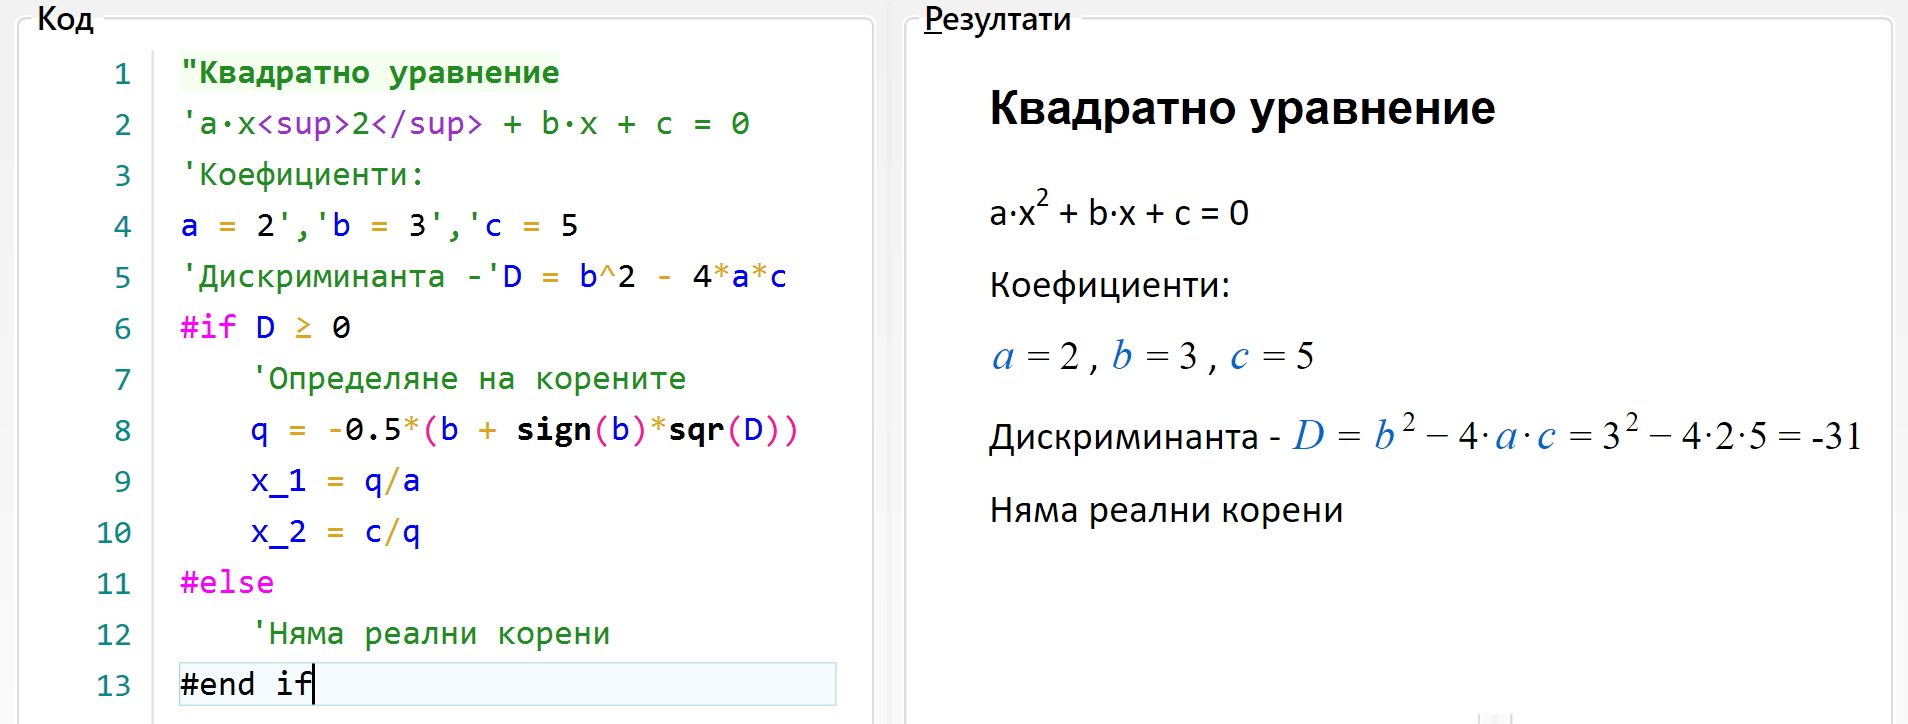Click code line 1 heading "Квадратно уравнение"
This screenshot has height=724, width=1908.
(x=370, y=73)
